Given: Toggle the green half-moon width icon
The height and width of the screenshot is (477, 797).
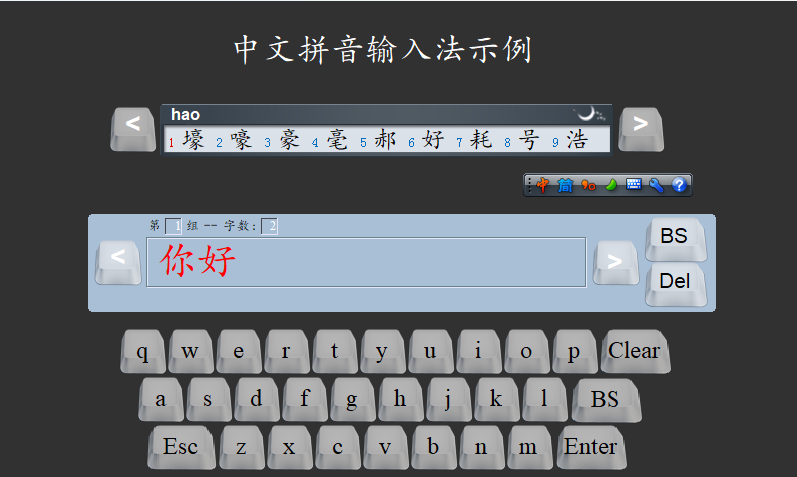Looking at the screenshot, I should 611,185.
